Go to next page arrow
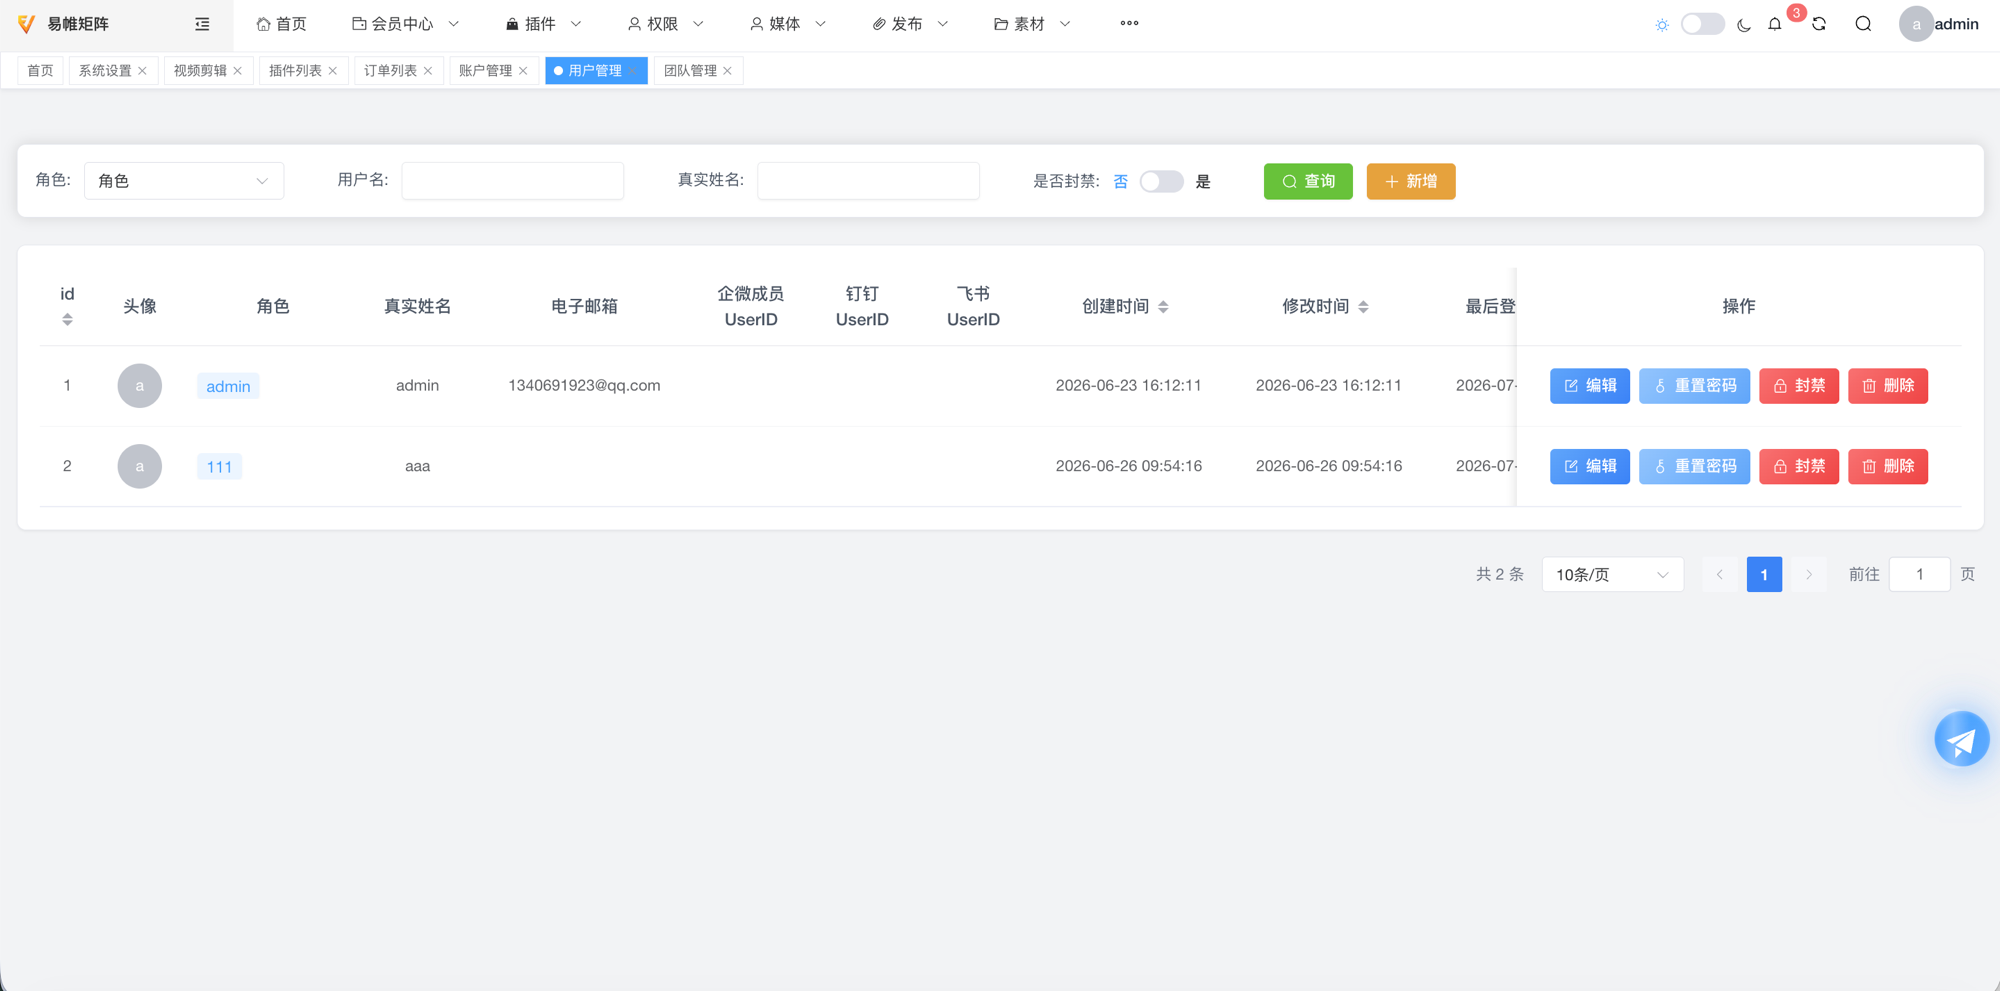Image resolution: width=2000 pixels, height=991 pixels. [1808, 575]
